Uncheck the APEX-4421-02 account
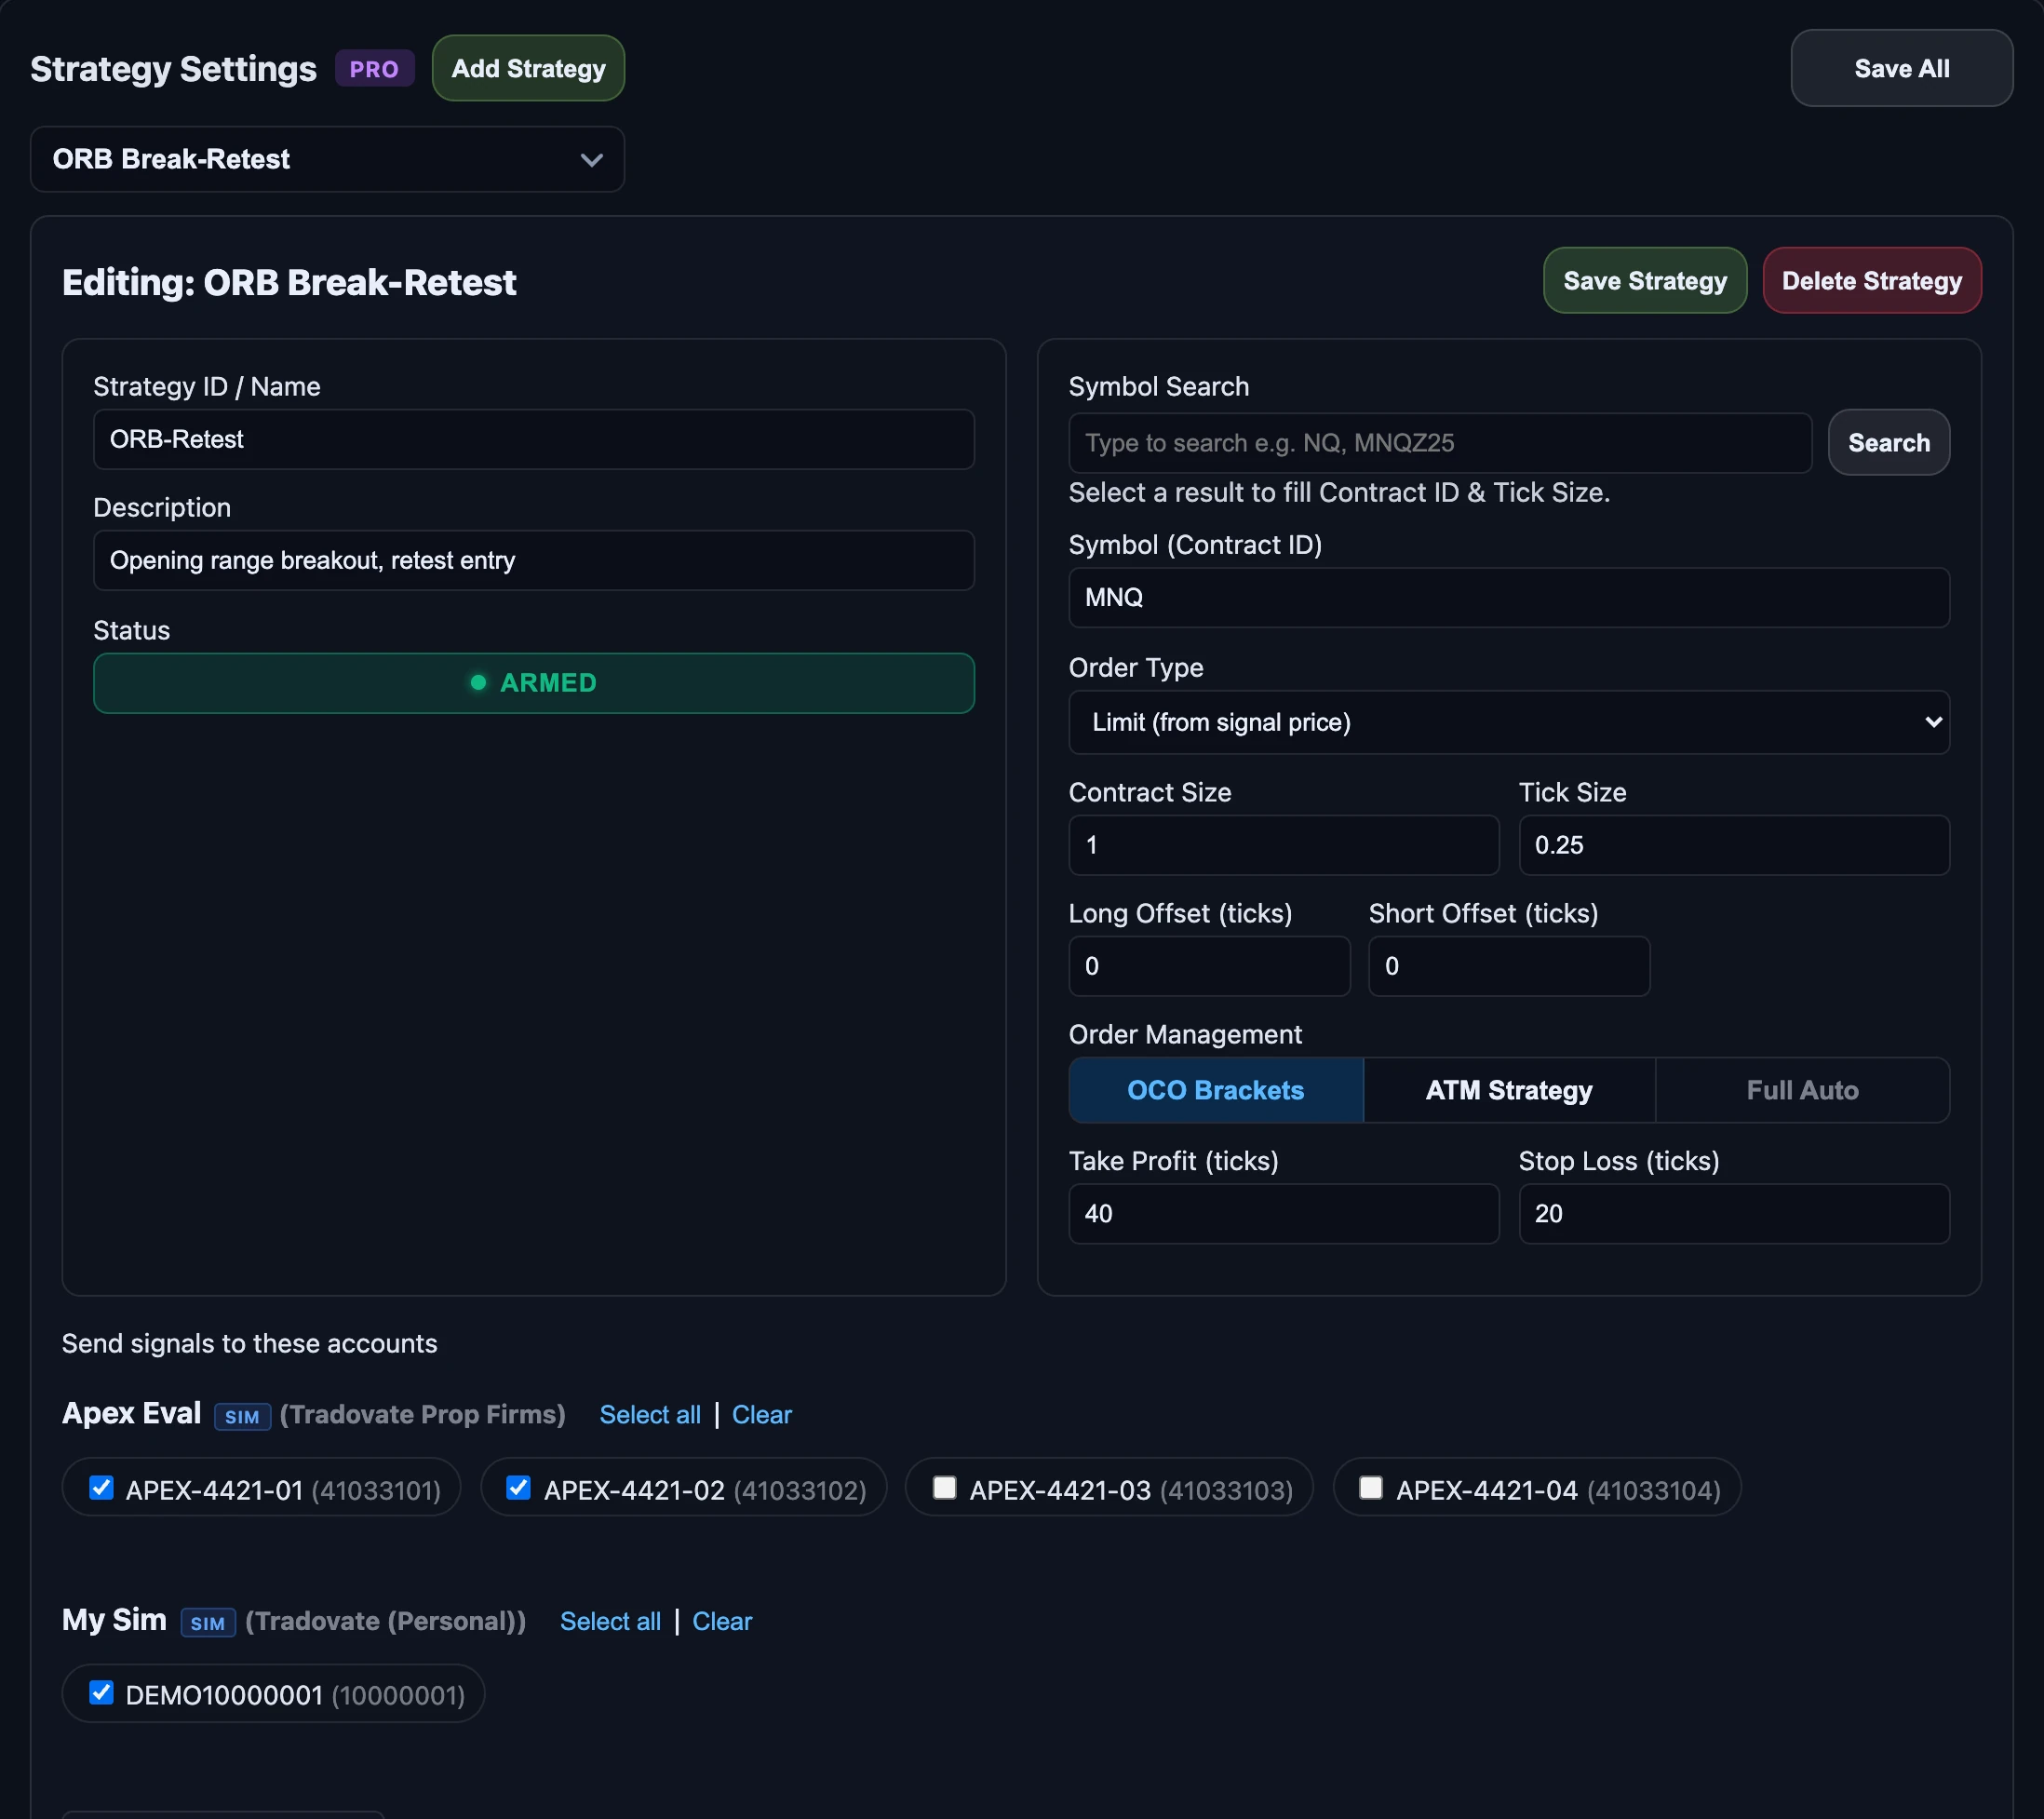The image size is (2044, 1819). [x=518, y=1488]
